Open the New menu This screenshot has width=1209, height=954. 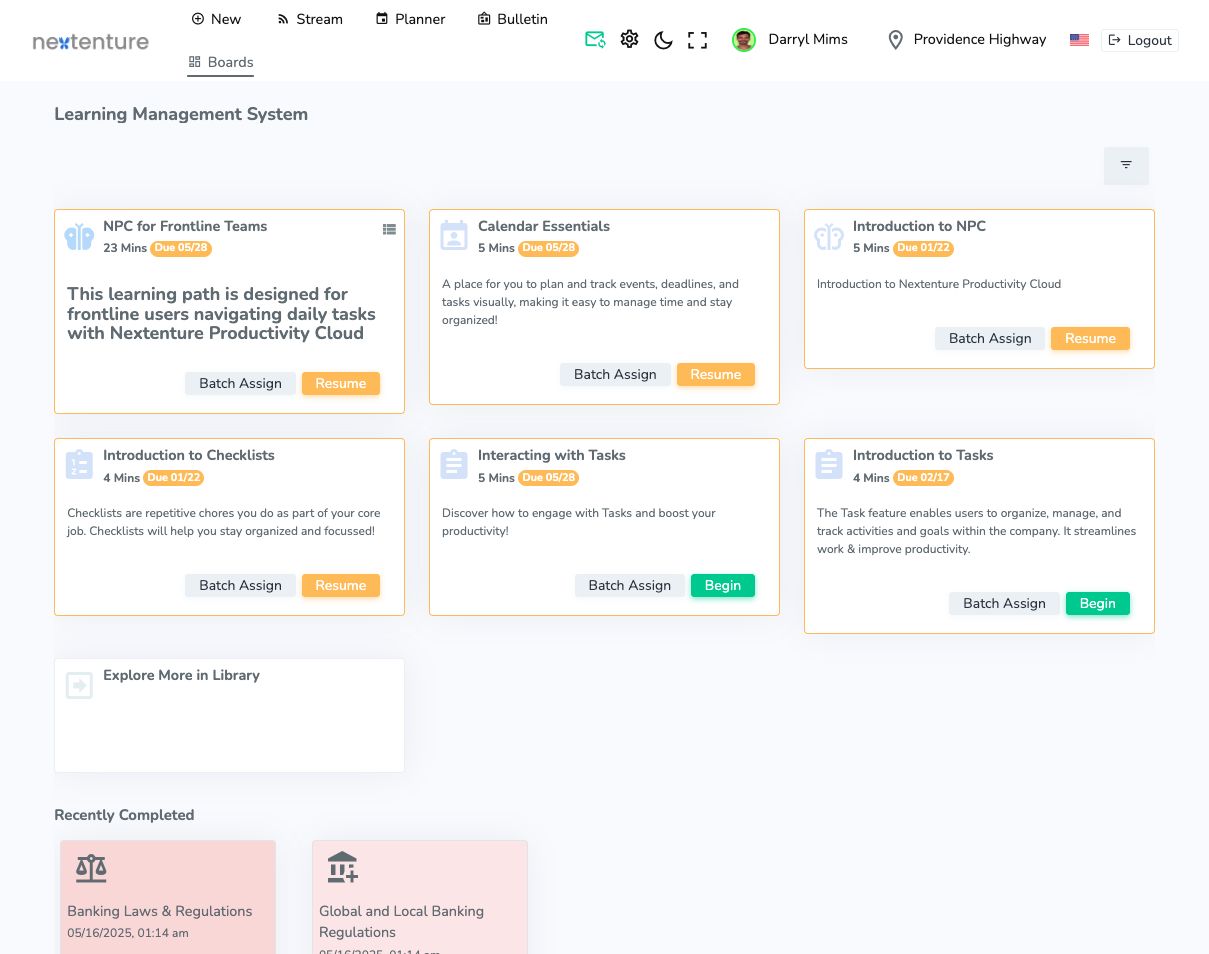(x=216, y=19)
